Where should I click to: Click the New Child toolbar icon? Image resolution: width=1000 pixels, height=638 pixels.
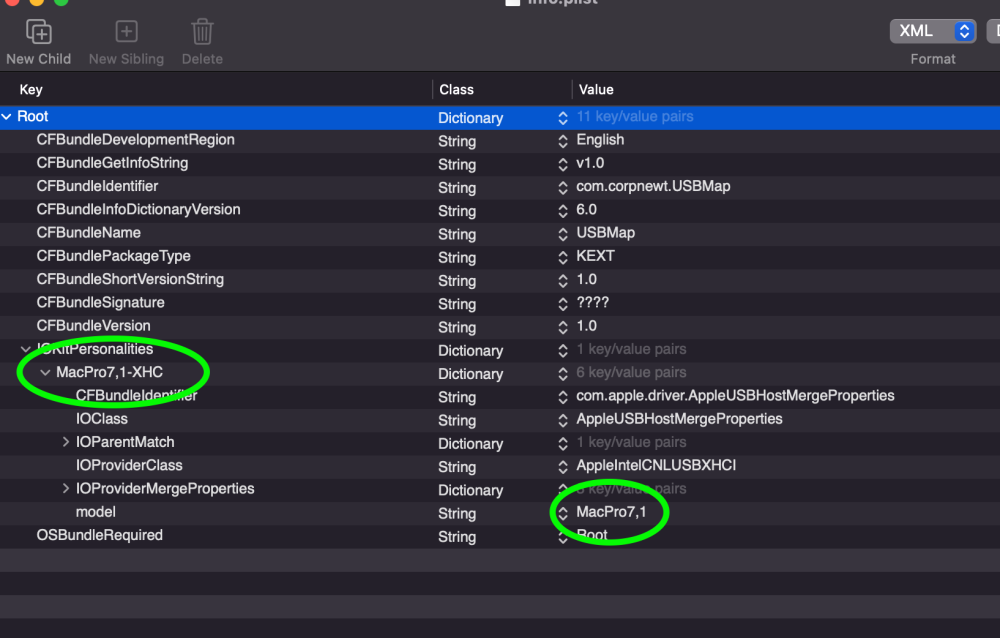(x=38, y=32)
